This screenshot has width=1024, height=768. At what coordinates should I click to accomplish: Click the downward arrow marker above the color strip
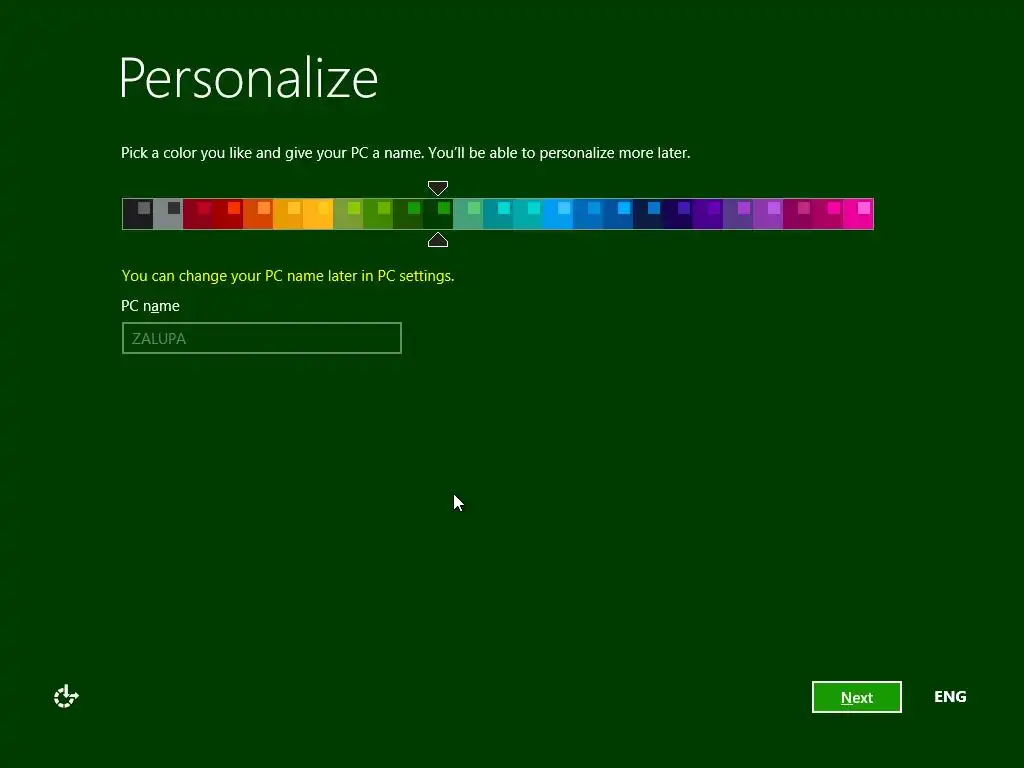pos(438,188)
